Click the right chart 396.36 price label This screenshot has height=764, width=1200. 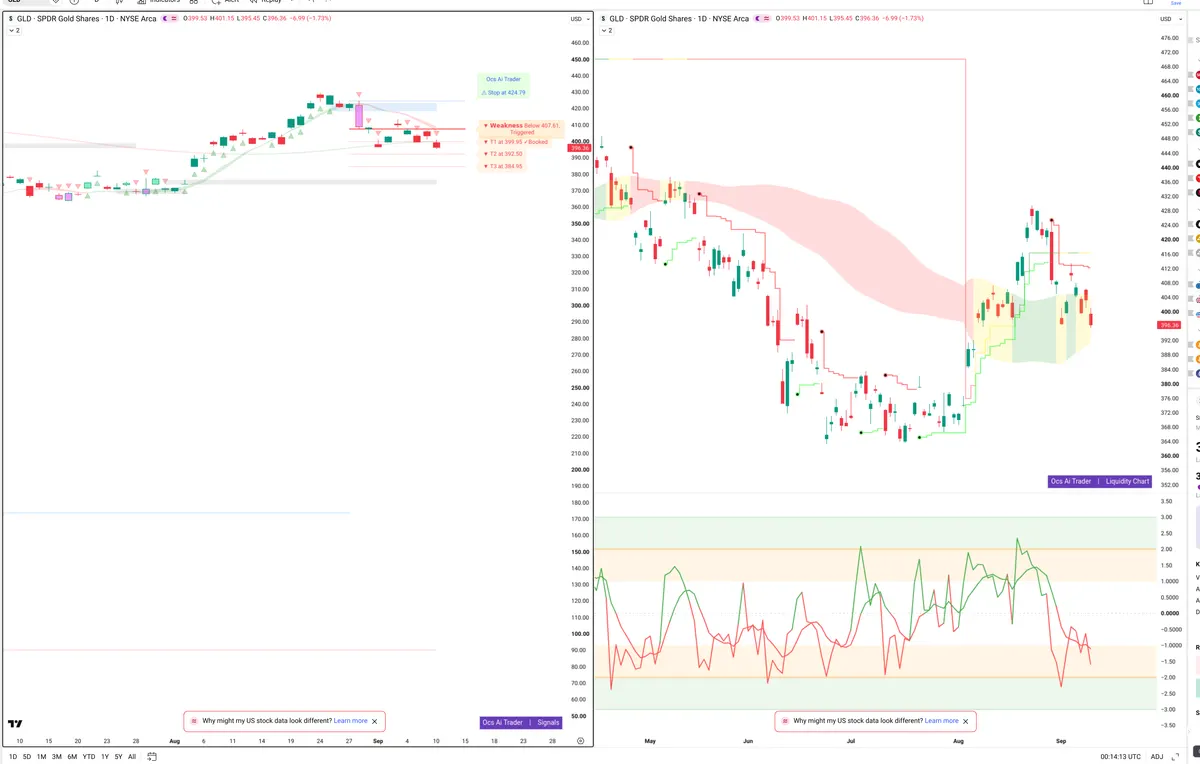coord(1168,325)
